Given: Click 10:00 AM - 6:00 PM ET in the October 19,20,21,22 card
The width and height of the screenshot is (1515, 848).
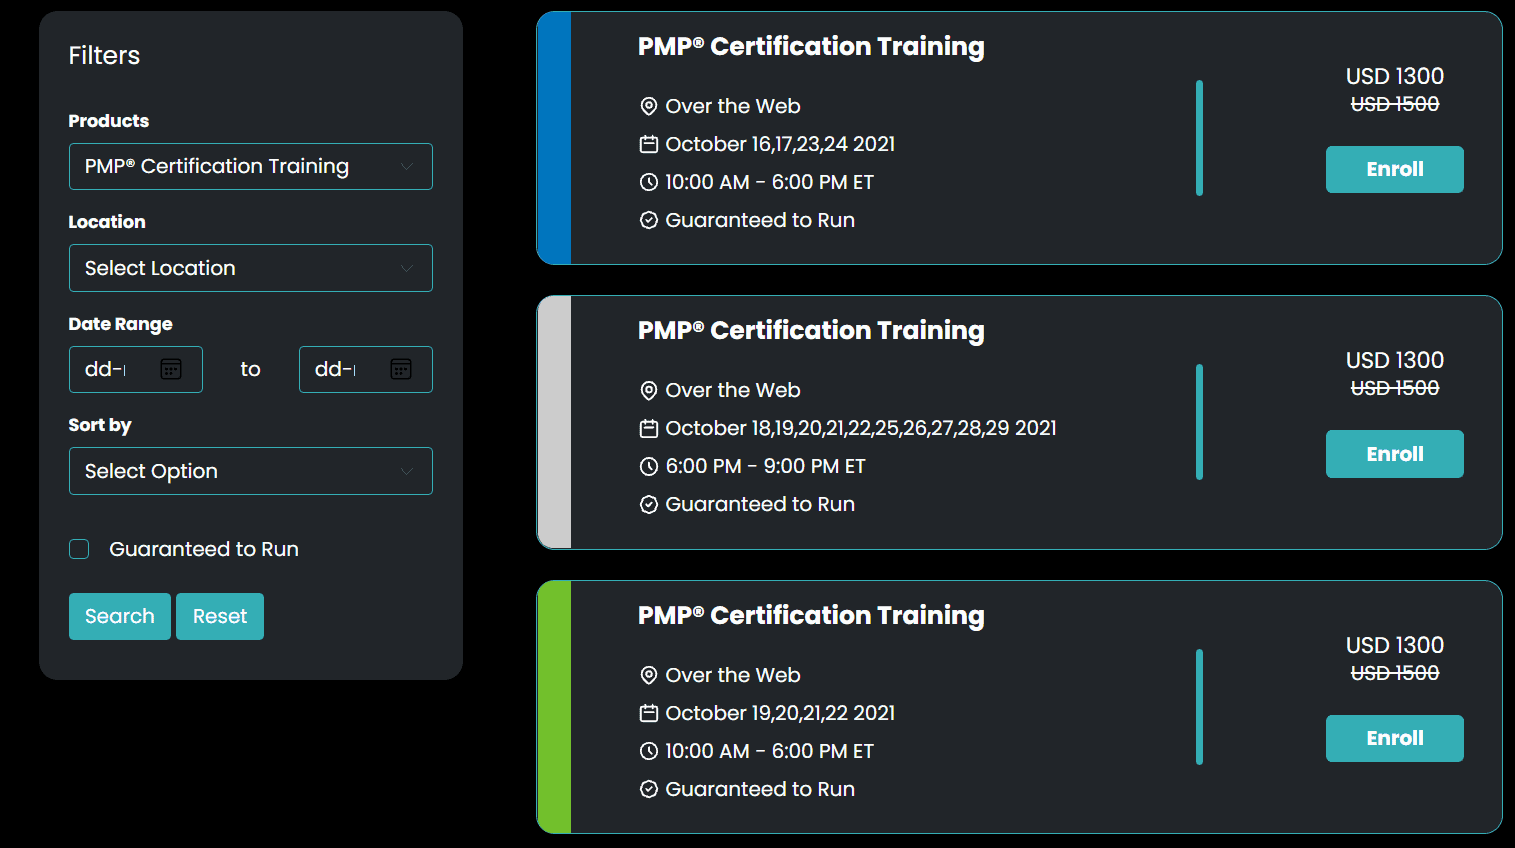Looking at the screenshot, I should [770, 751].
